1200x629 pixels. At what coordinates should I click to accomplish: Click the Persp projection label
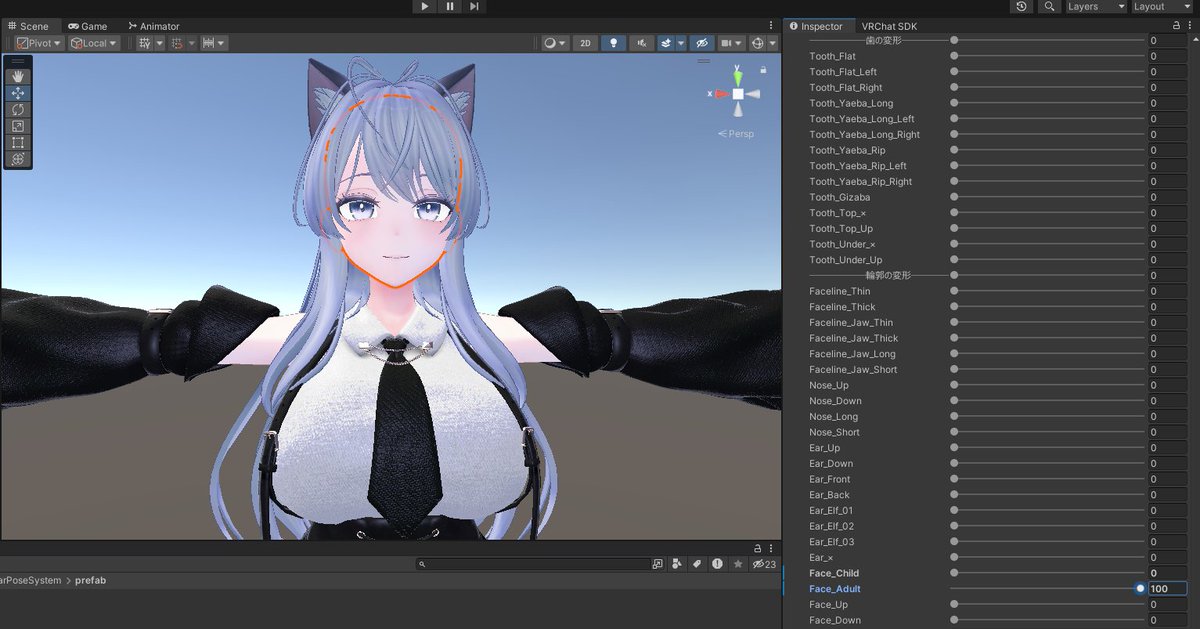click(x=737, y=134)
